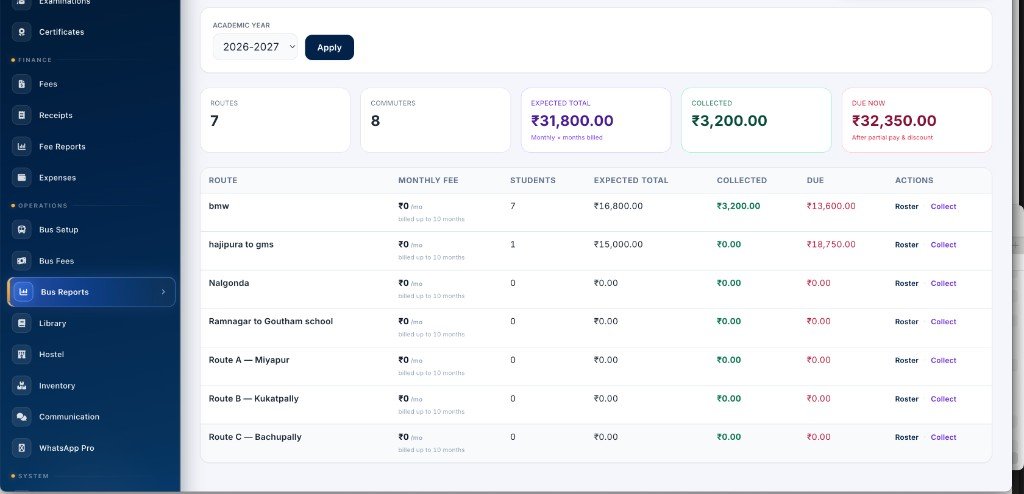Open the Academic Year 2026-2027 dropdown
The width and height of the screenshot is (1024, 494).
tap(255, 47)
